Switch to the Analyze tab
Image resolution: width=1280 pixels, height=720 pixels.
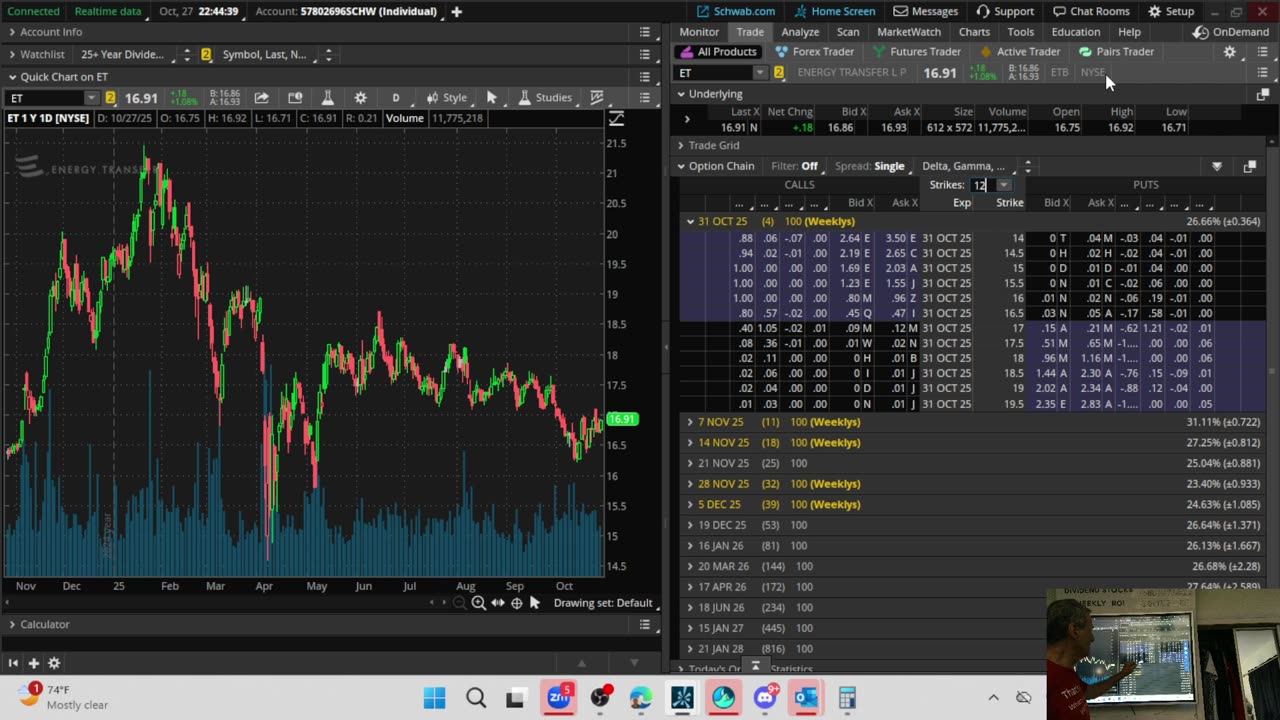(800, 32)
